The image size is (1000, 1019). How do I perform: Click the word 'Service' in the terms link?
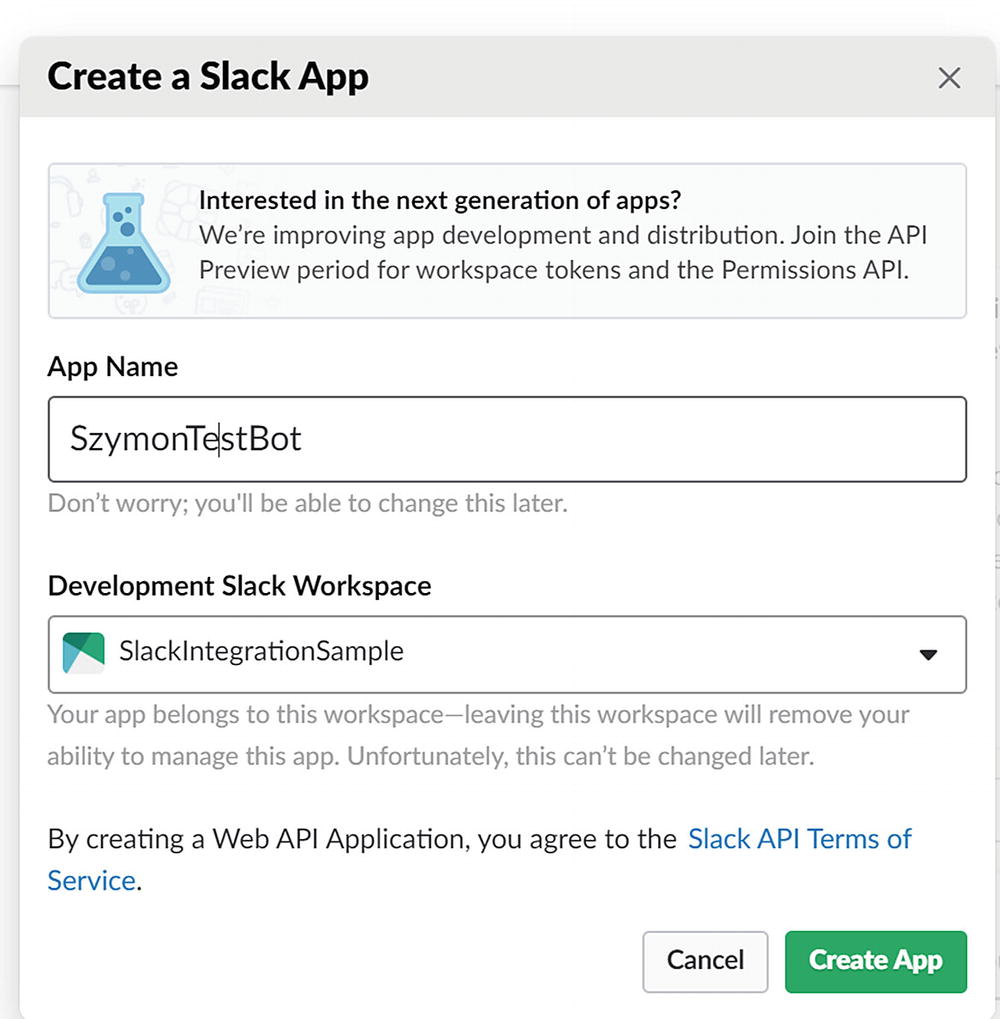pos(91,881)
